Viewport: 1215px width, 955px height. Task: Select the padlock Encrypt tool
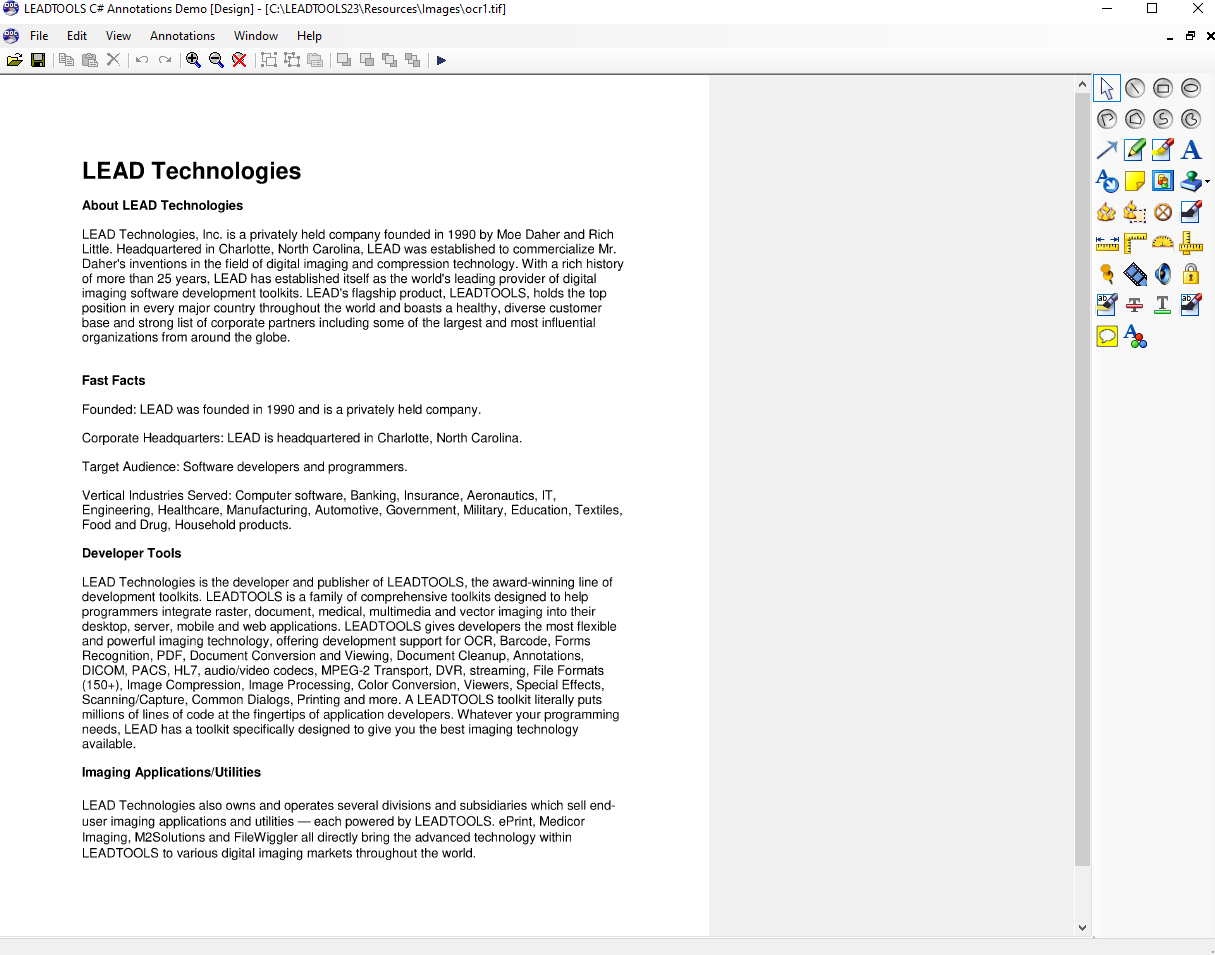pyautogui.click(x=1191, y=274)
